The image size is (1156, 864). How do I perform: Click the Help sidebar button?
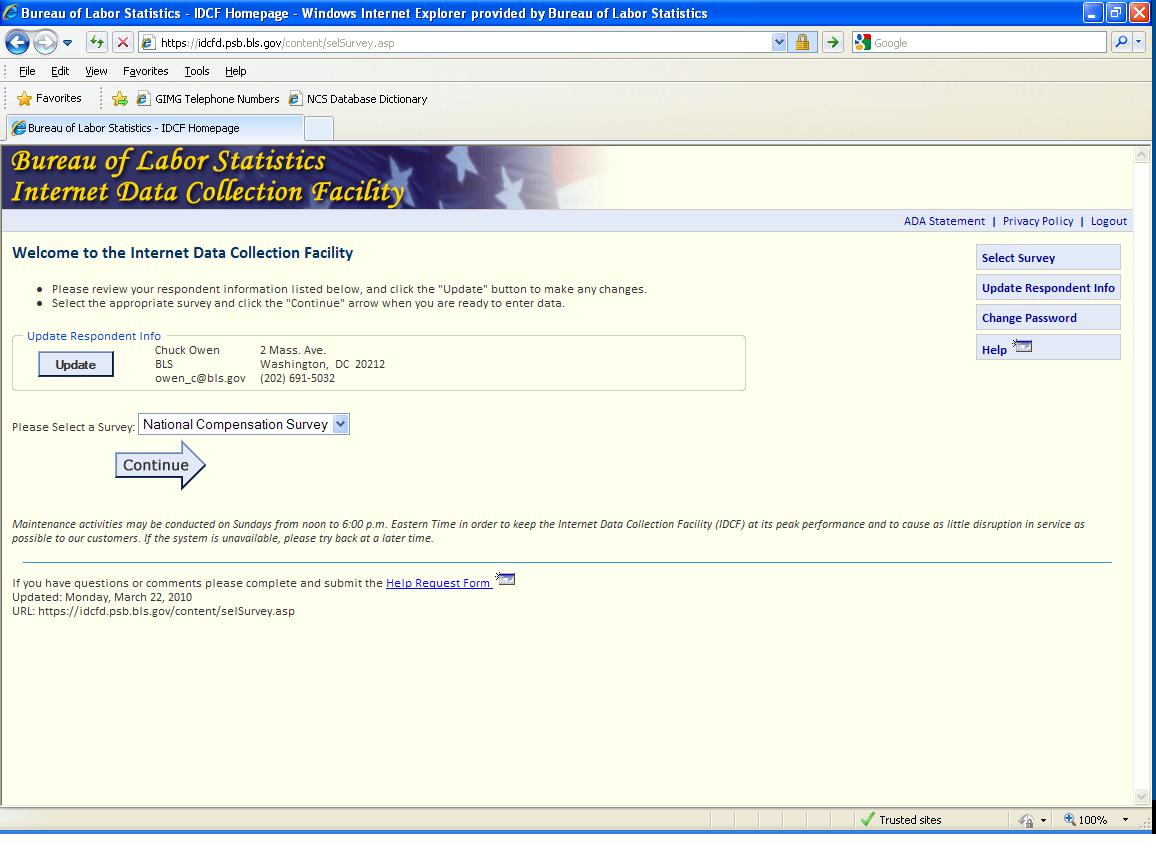click(1048, 348)
